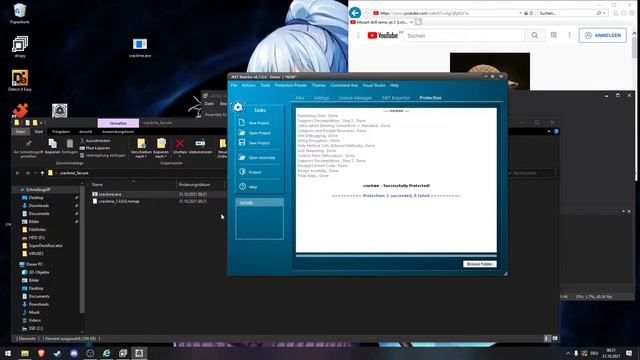This screenshot has width=640, height=360.
Task: Open the browser address bar dropdown arrow
Action: click(x=520, y=13)
